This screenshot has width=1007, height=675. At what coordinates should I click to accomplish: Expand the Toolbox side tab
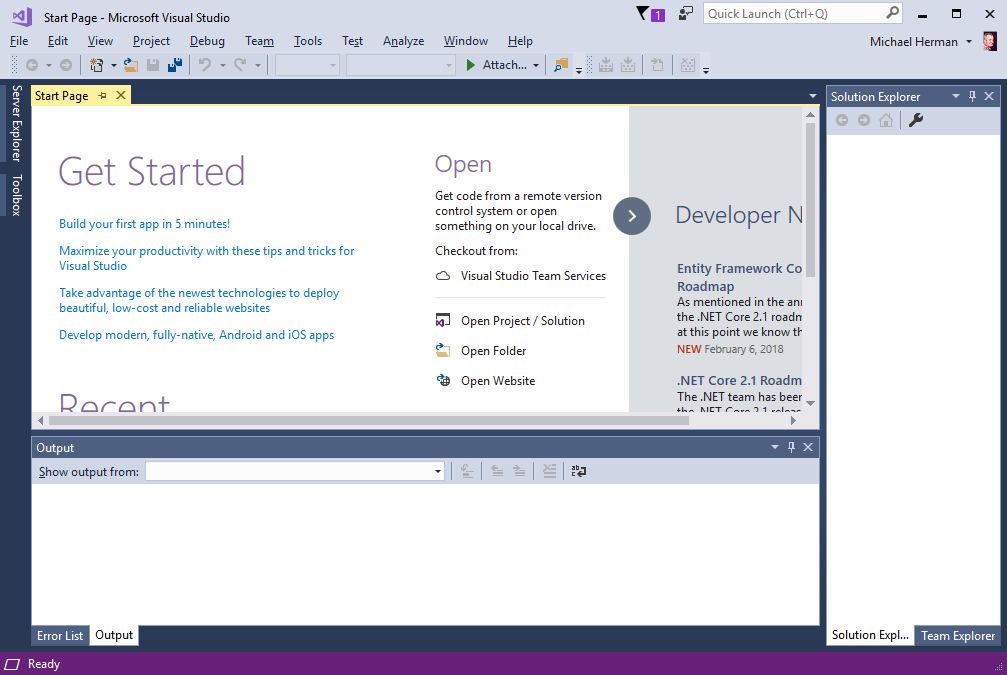click(x=17, y=195)
